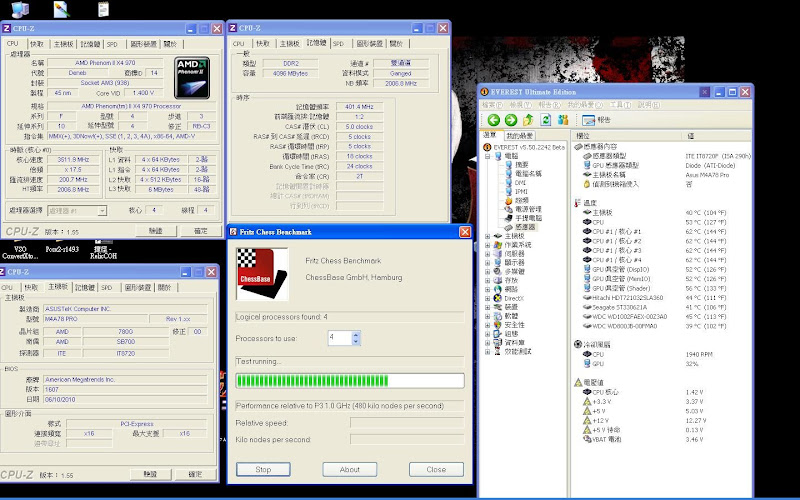Open the 檢視(V) view menu in EVEREST
This screenshot has height=500, width=800.
(520, 105)
